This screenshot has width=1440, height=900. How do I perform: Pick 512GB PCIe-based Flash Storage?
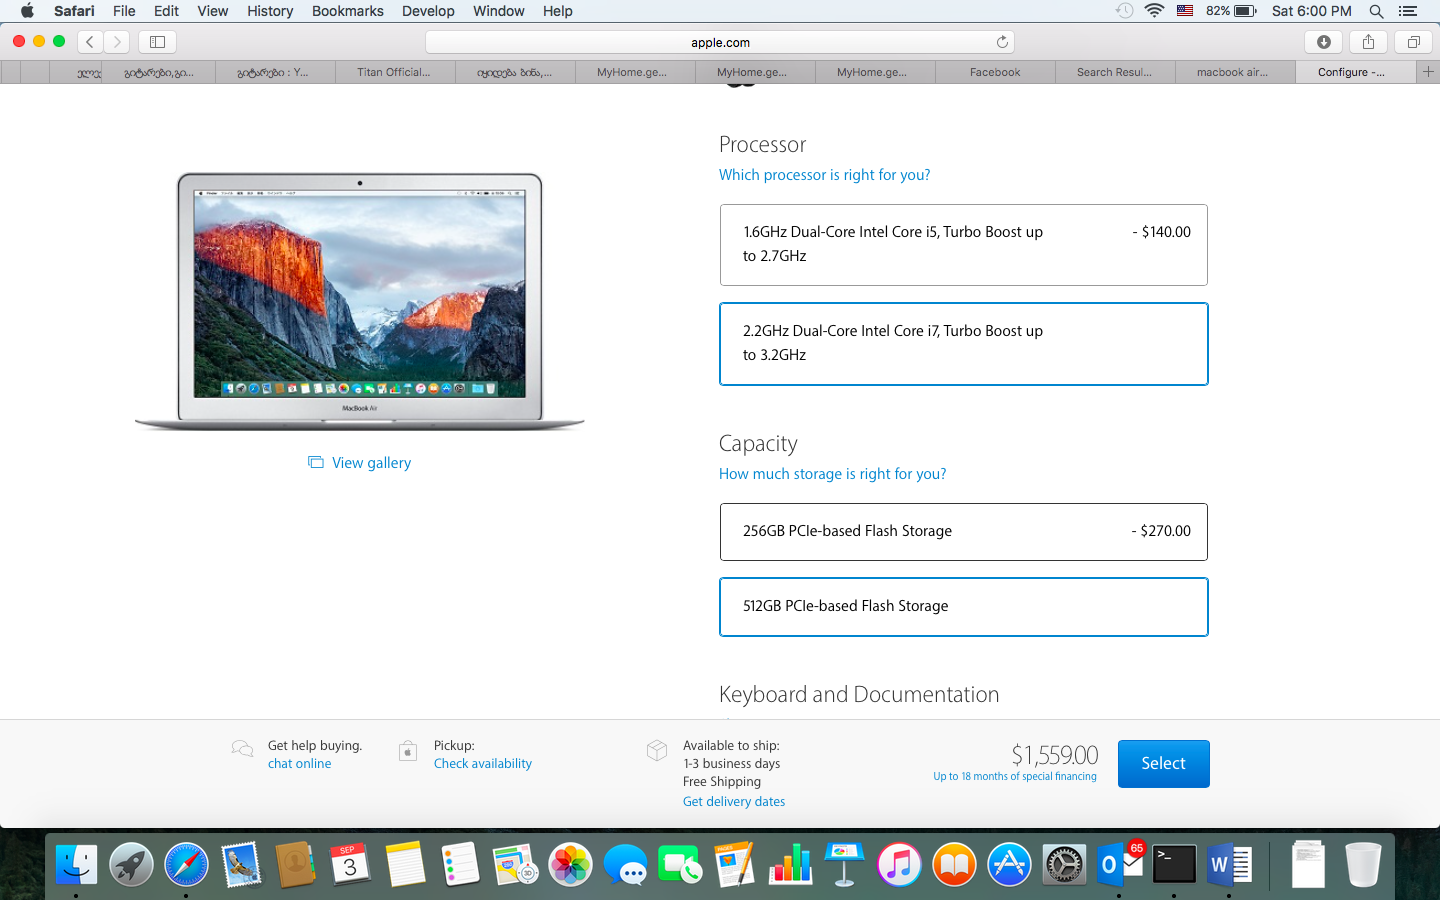964,607
